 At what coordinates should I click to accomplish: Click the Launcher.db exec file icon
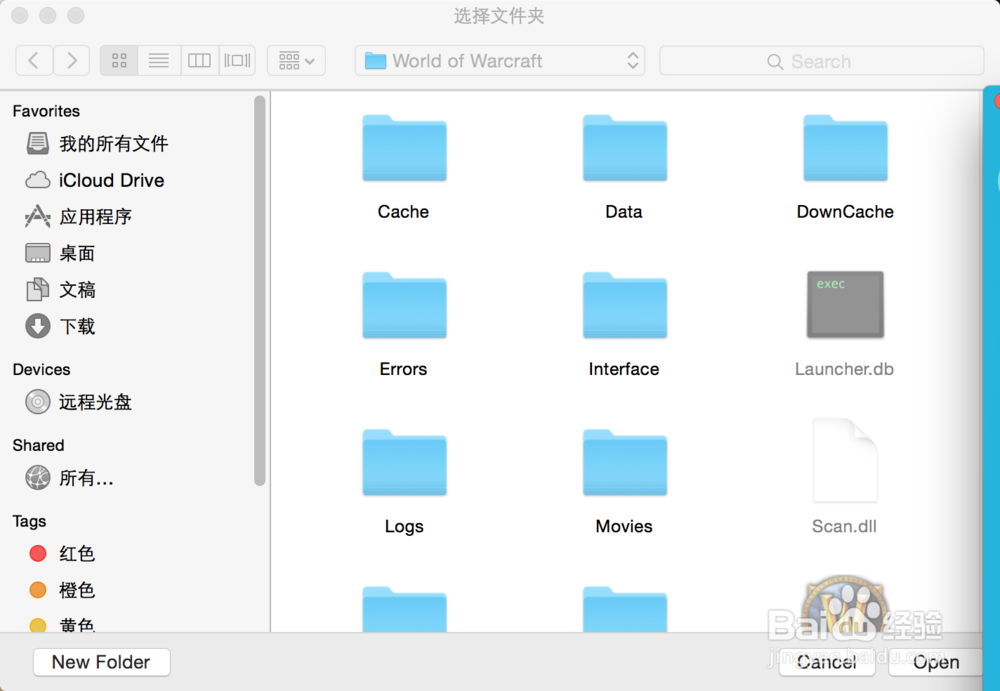845,304
